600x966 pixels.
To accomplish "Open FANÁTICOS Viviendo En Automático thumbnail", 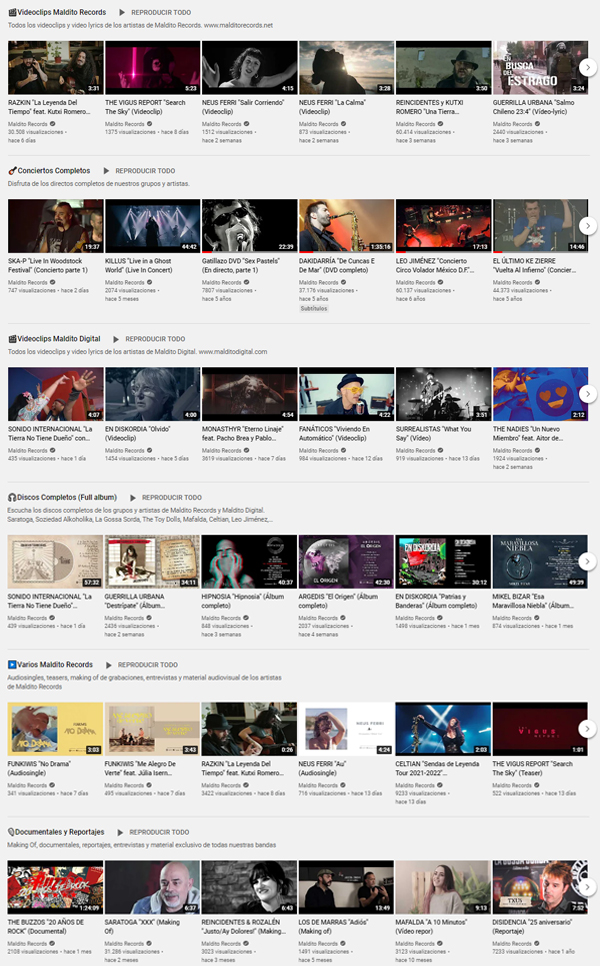I will click(346, 394).
